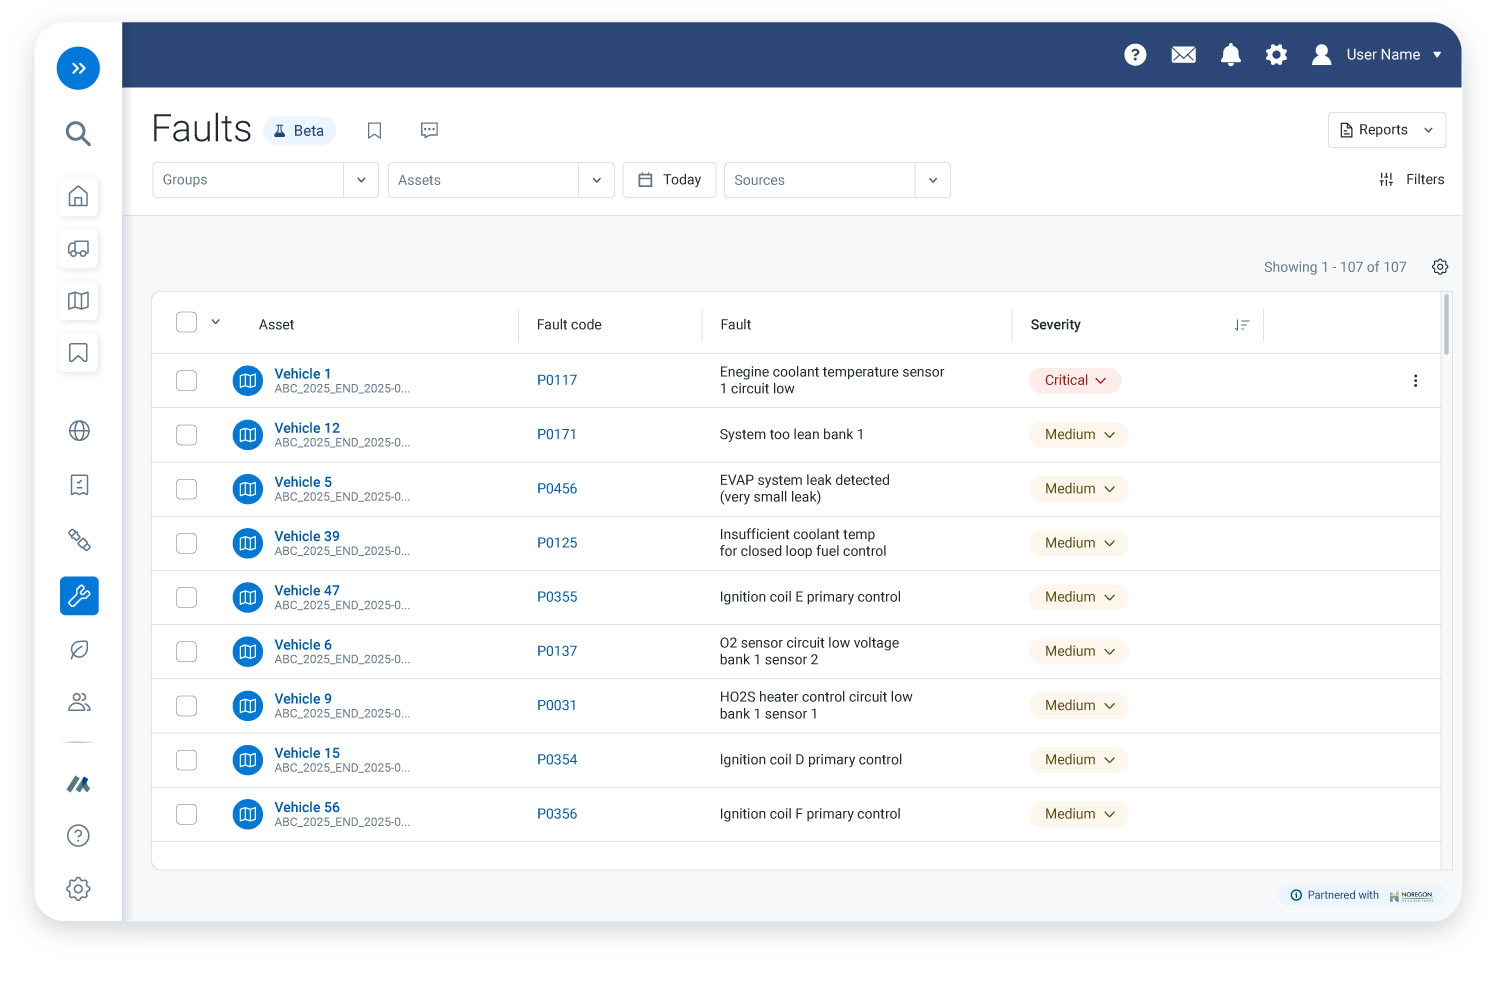Open the Reports menu
This screenshot has width=1496, height=982.
coord(1386,130)
